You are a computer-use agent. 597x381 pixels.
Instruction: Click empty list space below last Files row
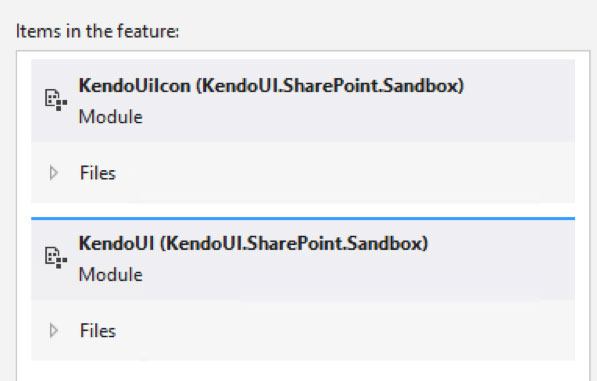point(303,371)
